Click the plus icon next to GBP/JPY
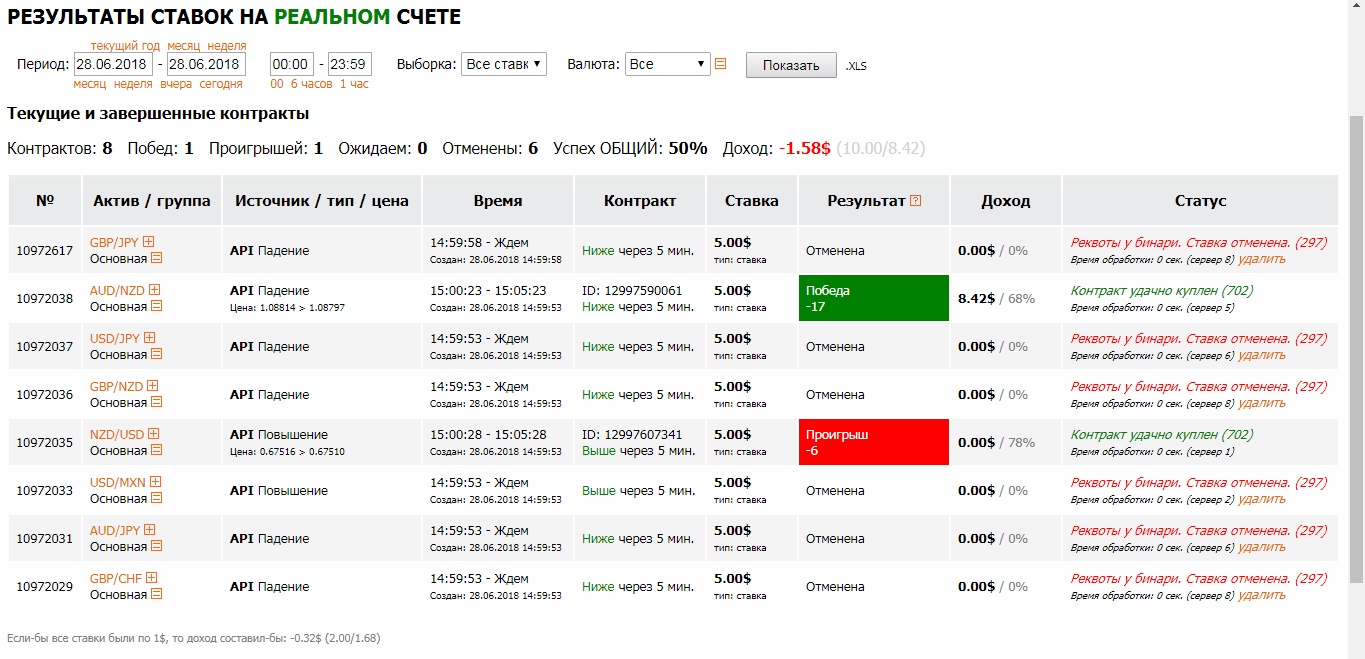This screenshot has width=1365, height=659. coord(149,242)
